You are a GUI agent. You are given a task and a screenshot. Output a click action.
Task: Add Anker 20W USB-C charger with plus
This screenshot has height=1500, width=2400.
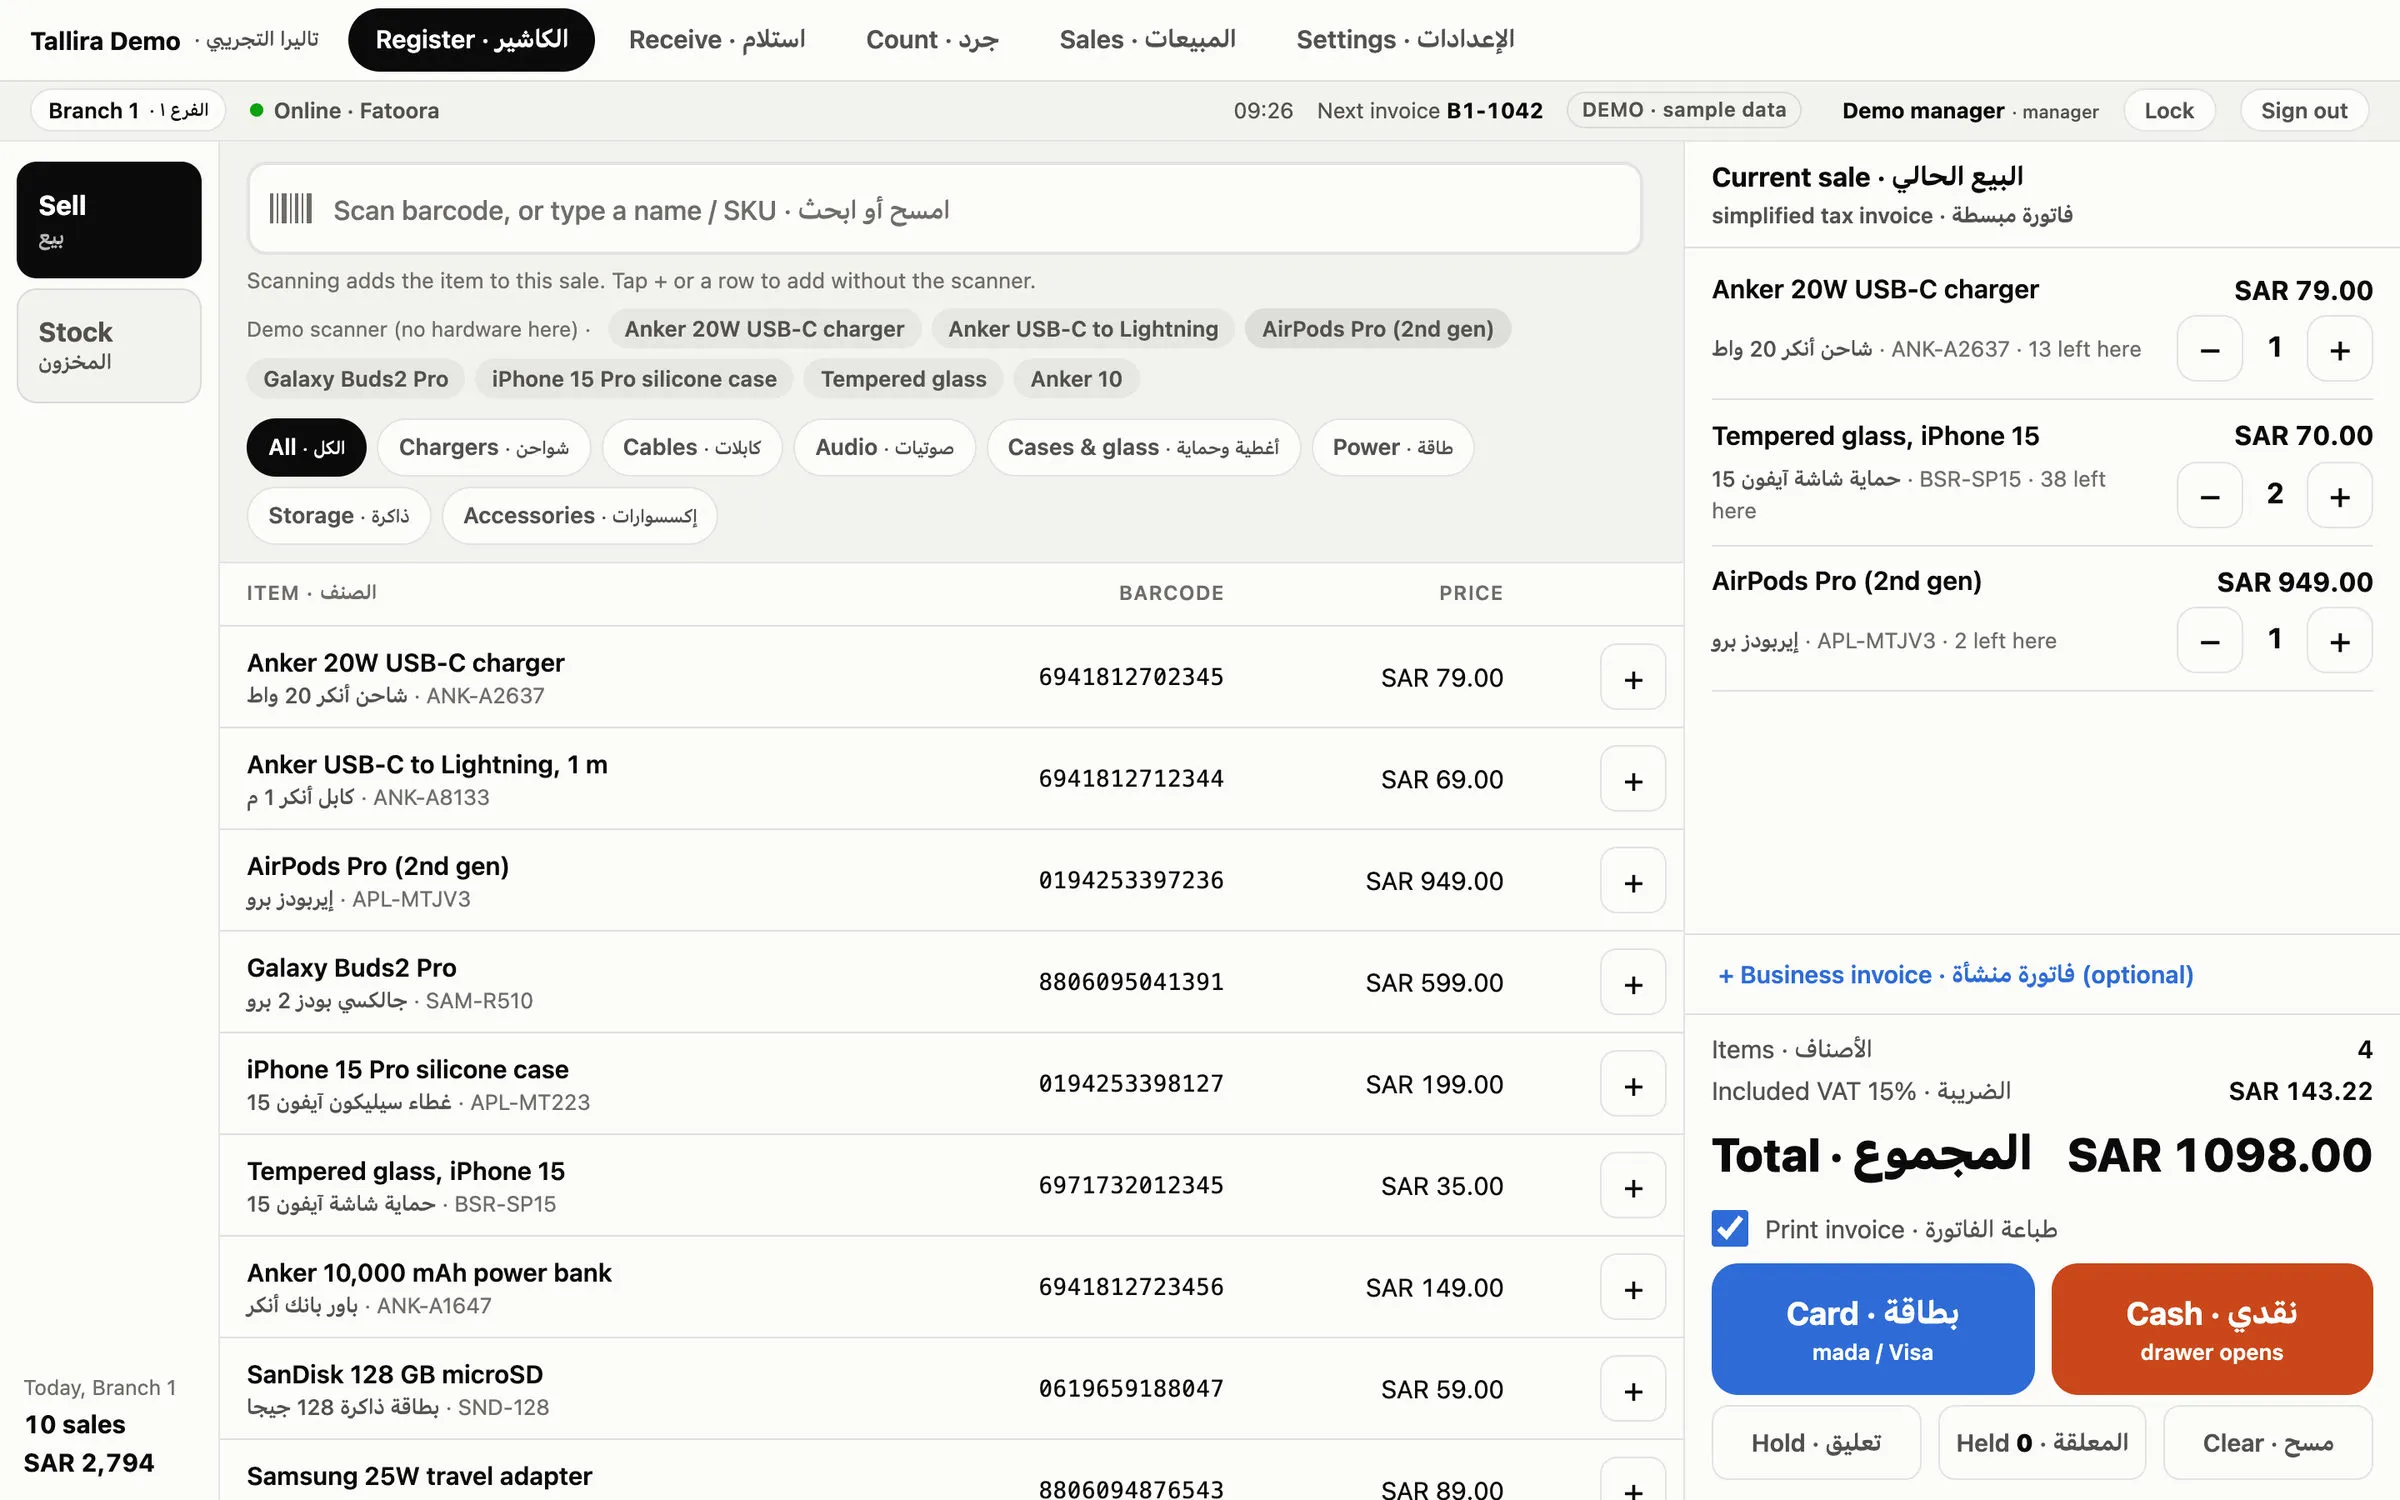[x=1632, y=678]
